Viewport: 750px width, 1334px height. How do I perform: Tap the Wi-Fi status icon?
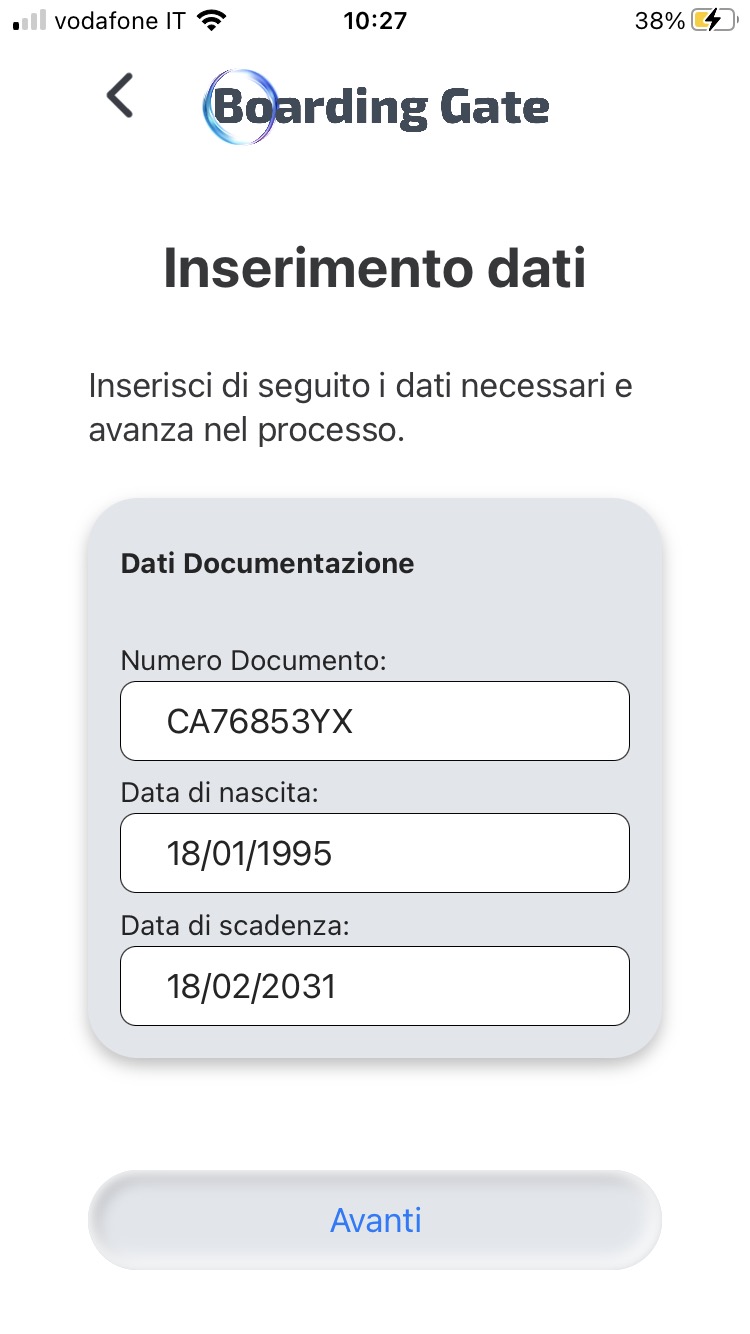212,21
